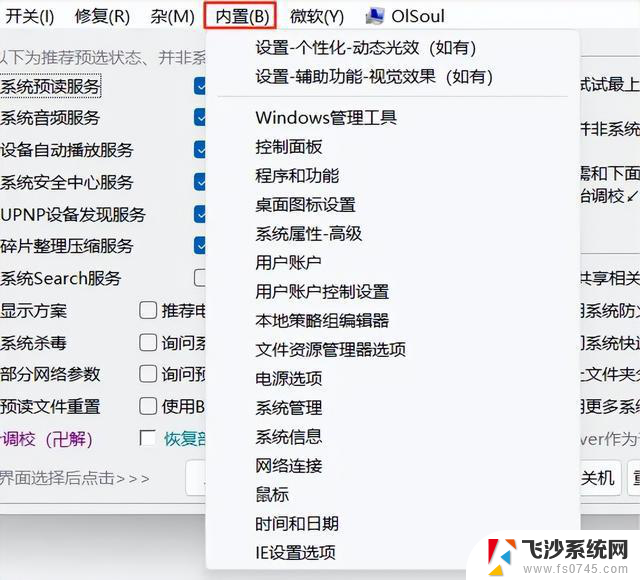The width and height of the screenshot is (640, 580).
Task: Close the 内置(B) menu by clicking it
Action: coord(240,16)
